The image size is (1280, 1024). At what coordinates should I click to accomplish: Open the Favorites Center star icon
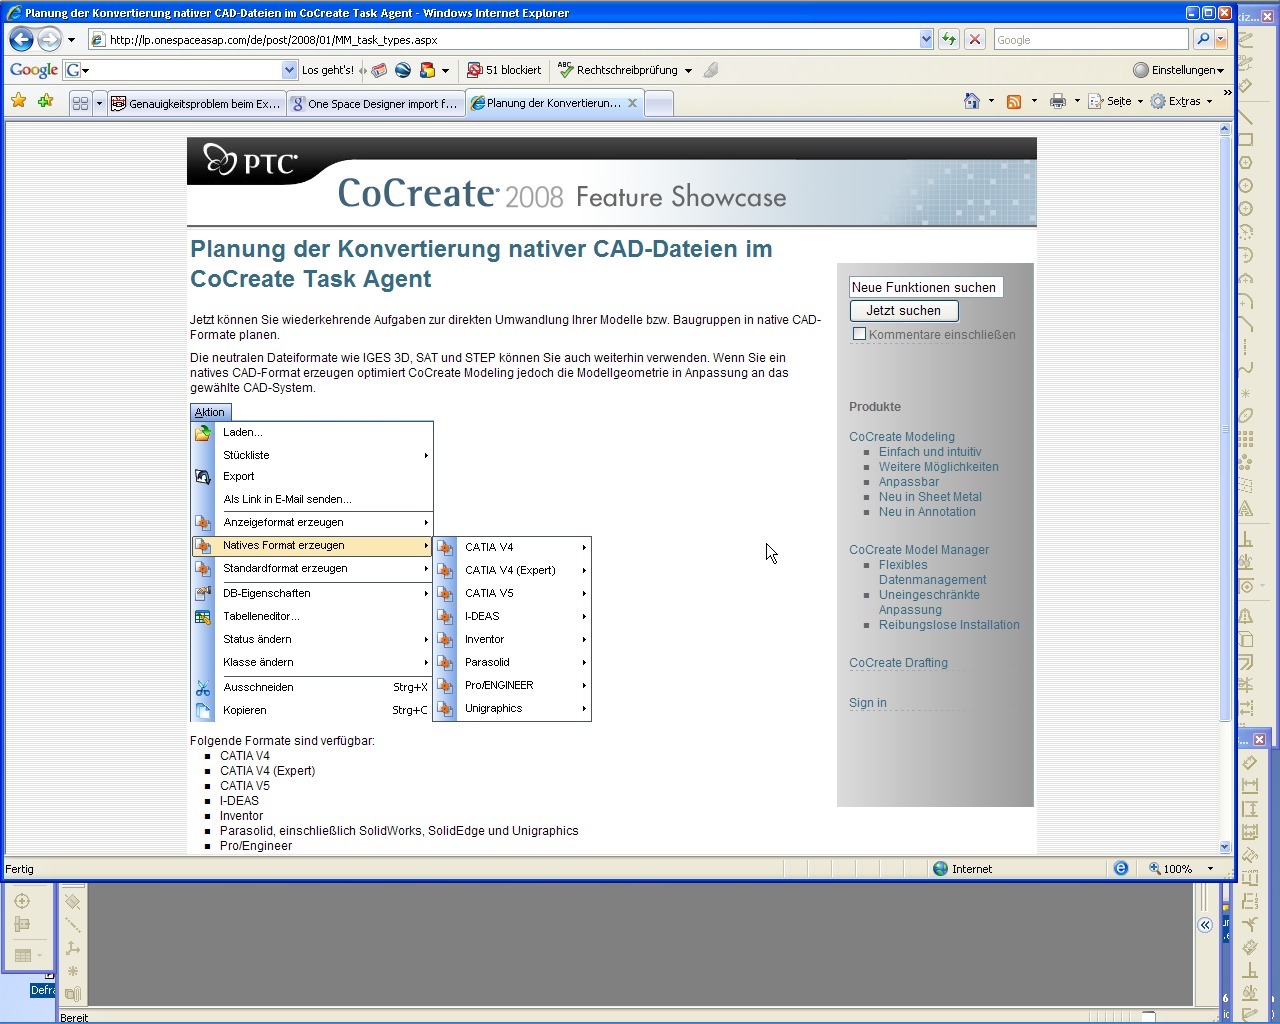click(x=18, y=101)
